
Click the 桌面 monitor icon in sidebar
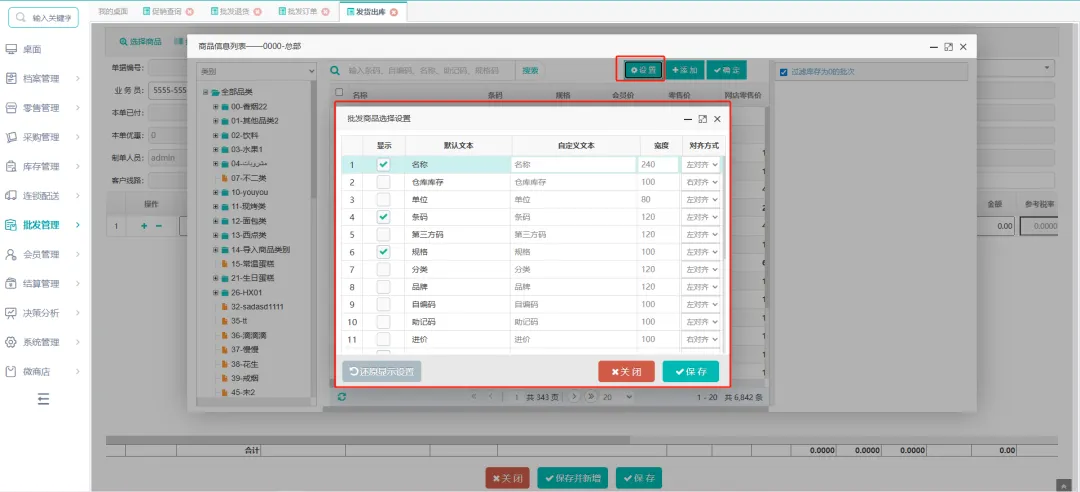(x=11, y=49)
